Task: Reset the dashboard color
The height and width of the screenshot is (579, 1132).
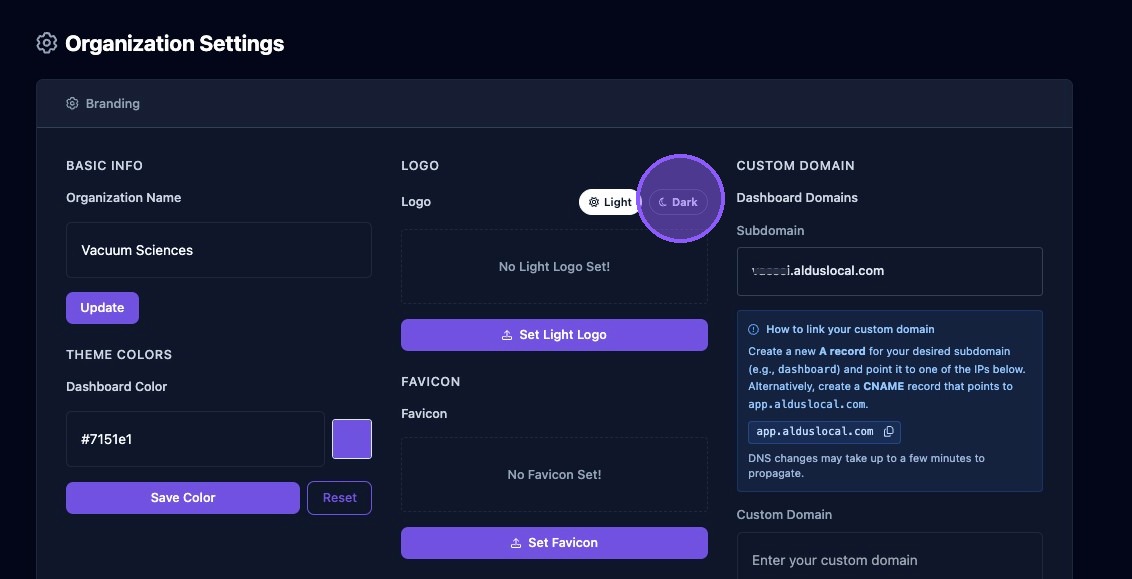Action: point(339,497)
